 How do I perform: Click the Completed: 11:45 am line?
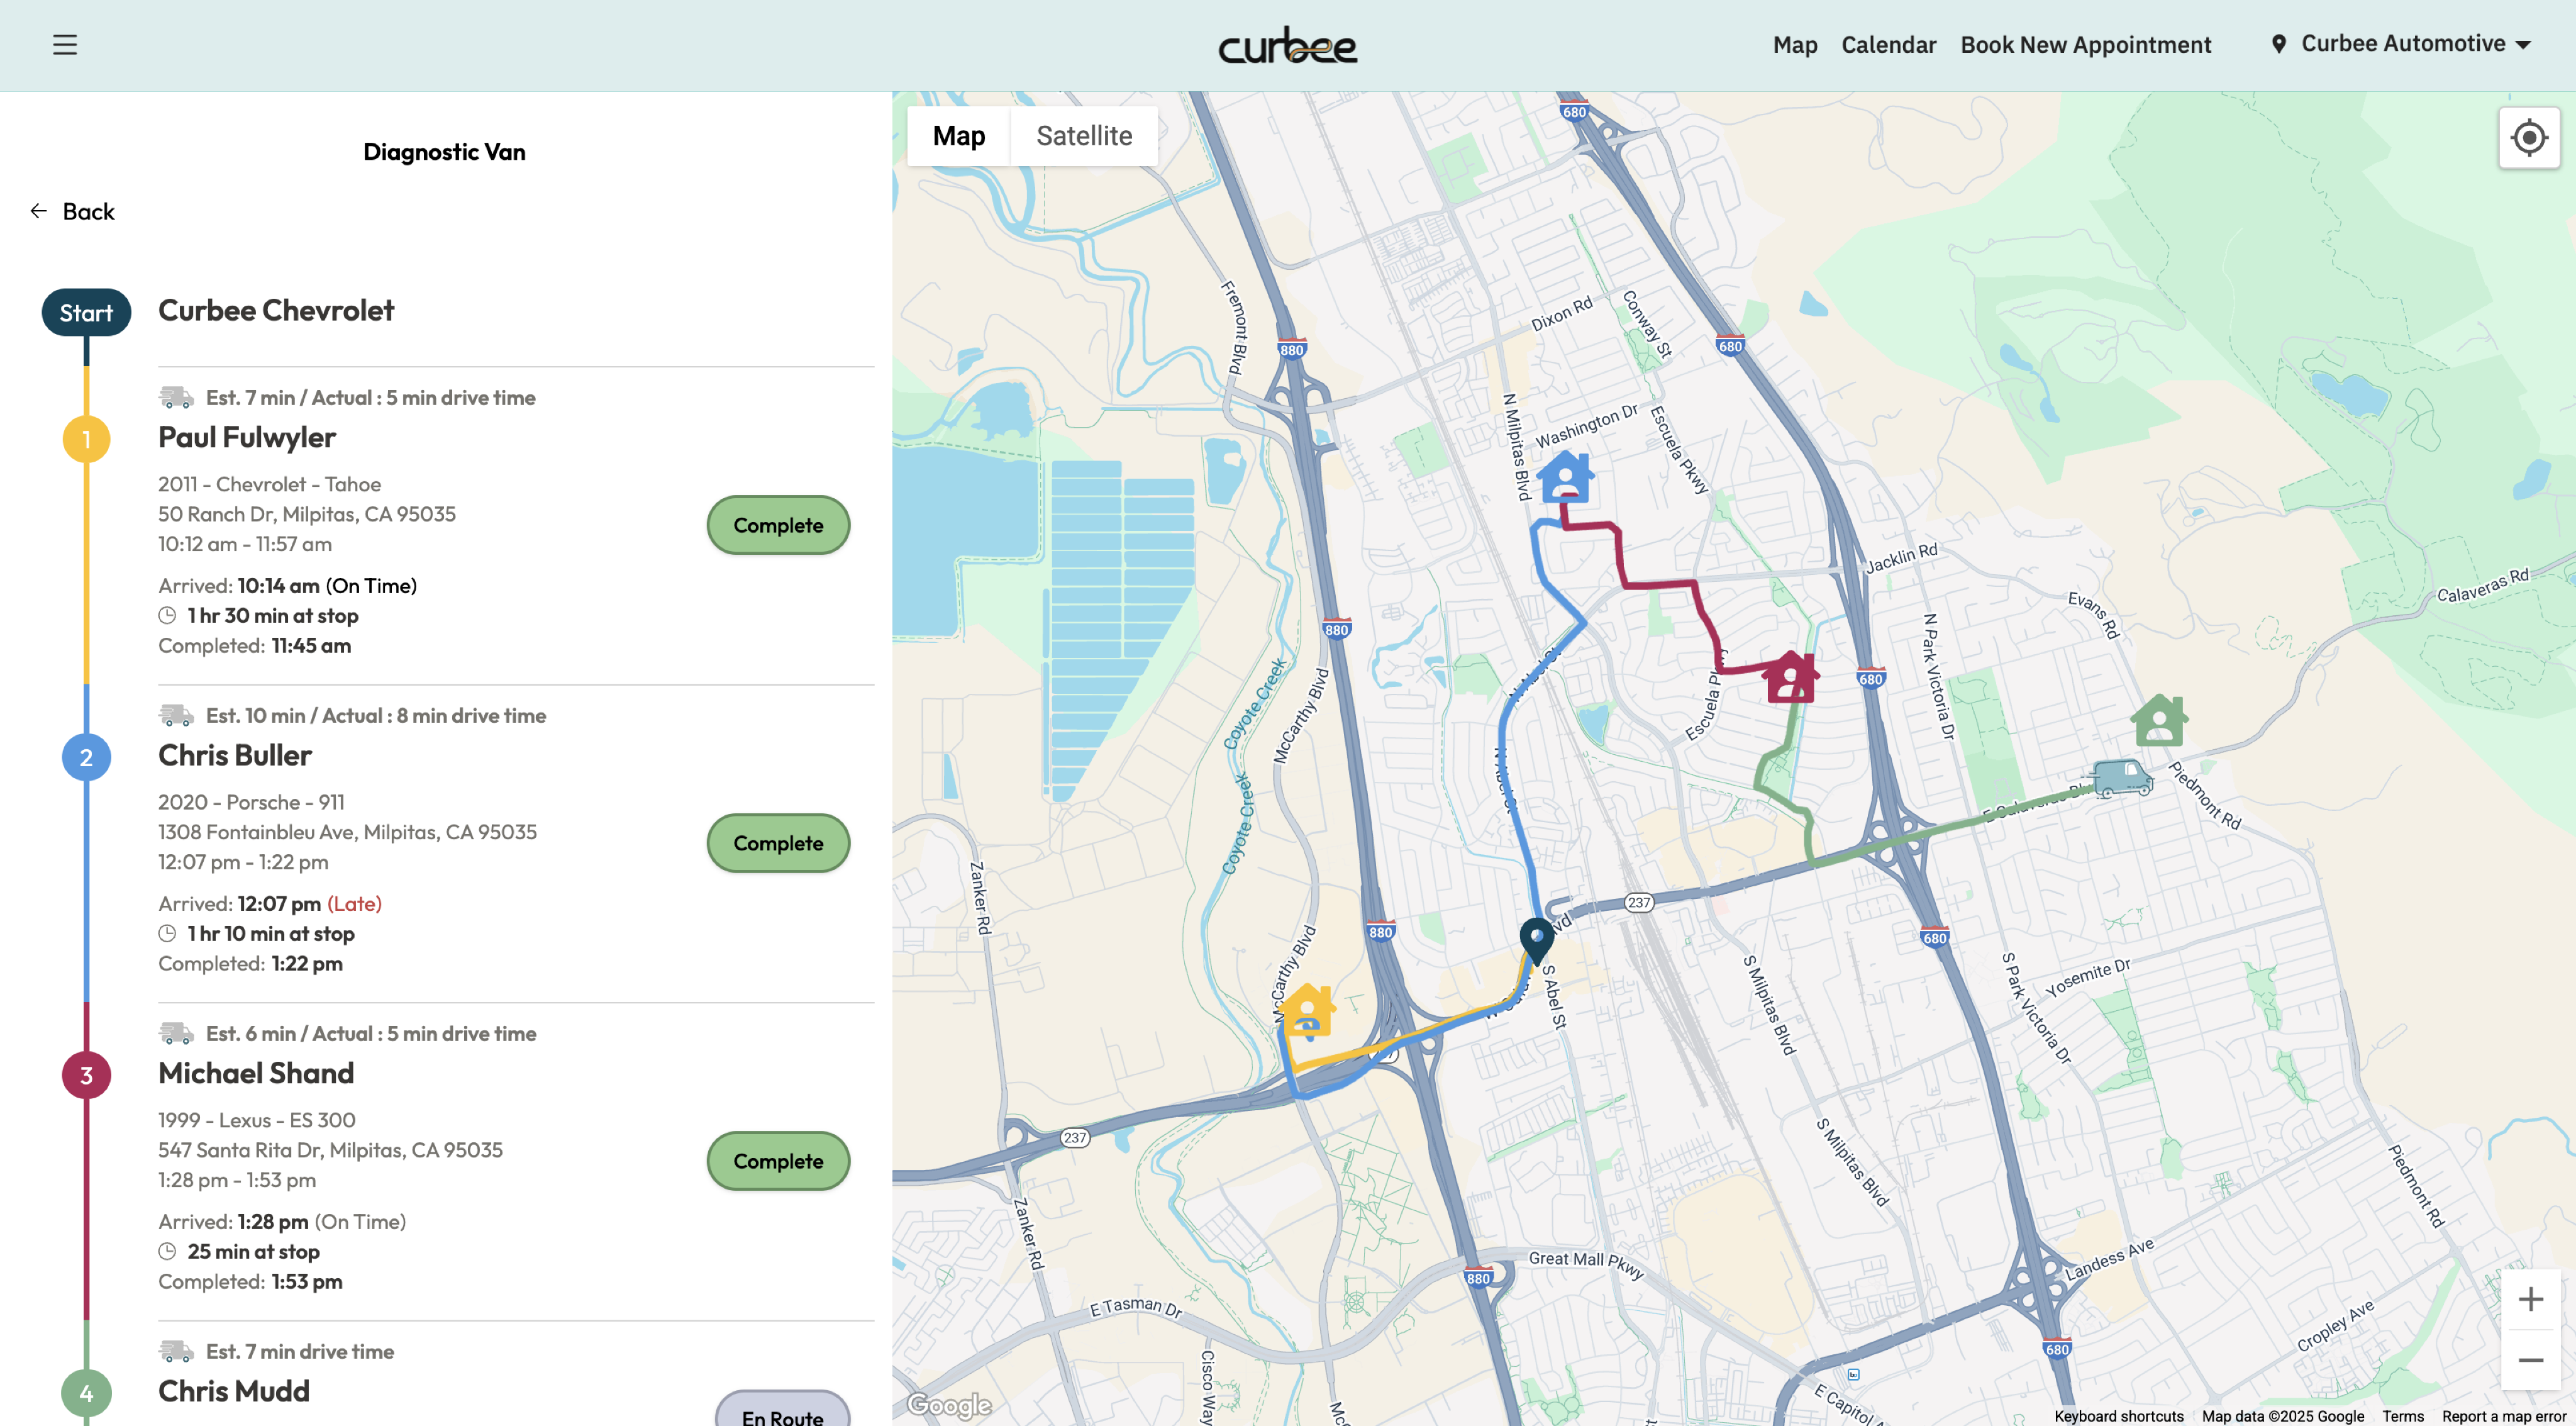point(255,646)
